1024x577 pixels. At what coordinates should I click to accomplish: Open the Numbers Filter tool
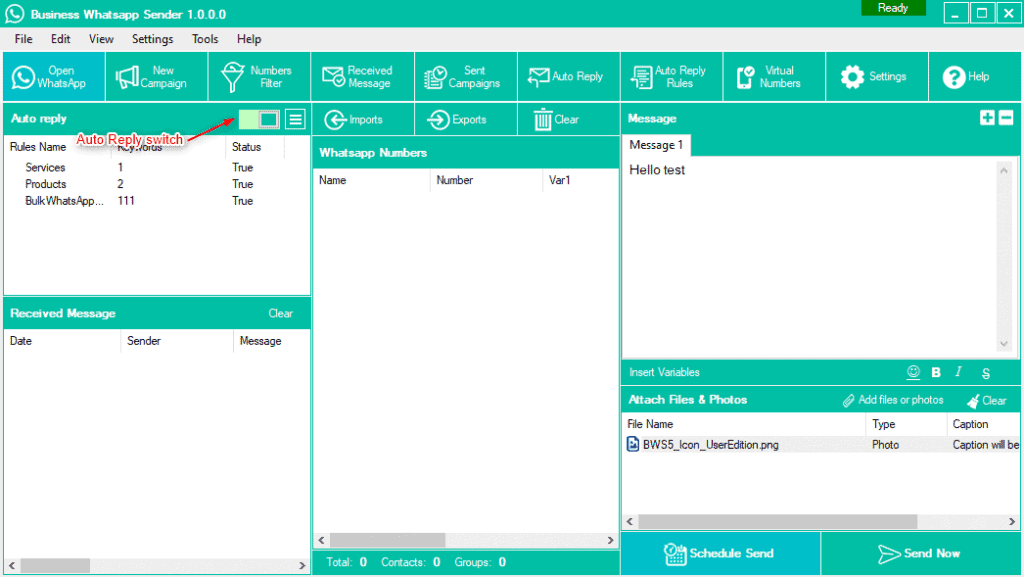(258, 77)
